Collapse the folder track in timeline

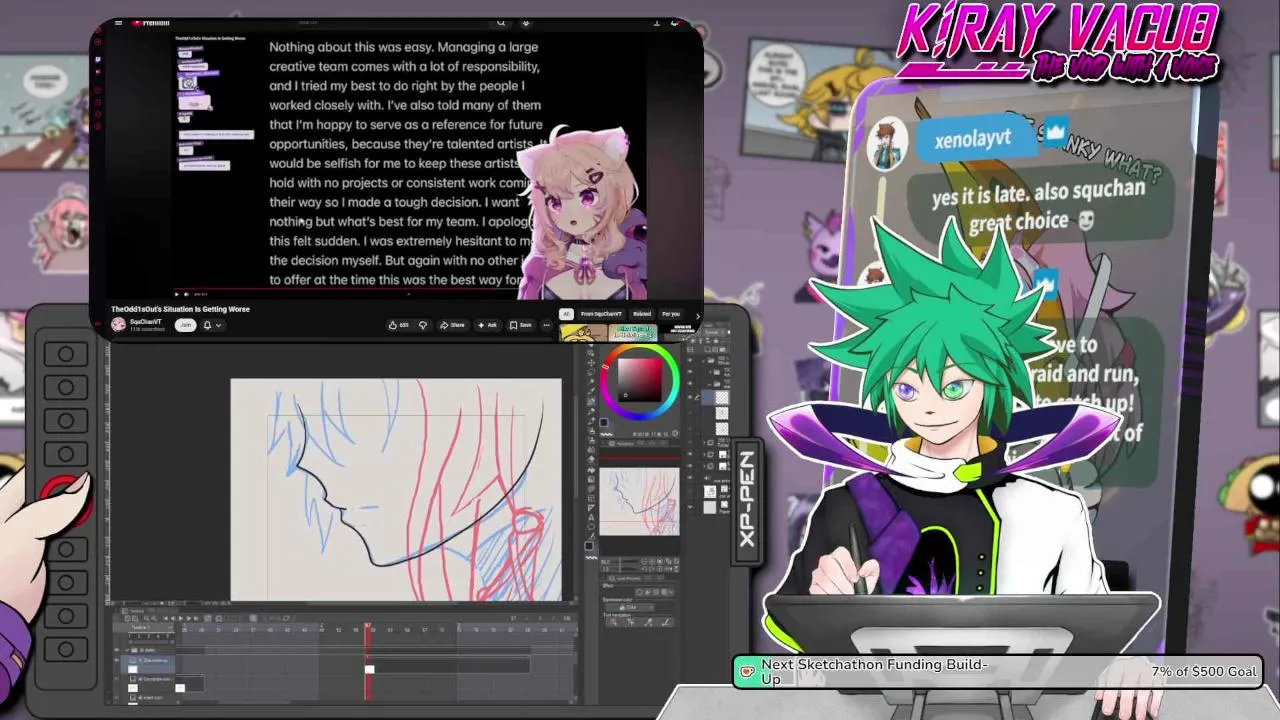[x=127, y=649]
